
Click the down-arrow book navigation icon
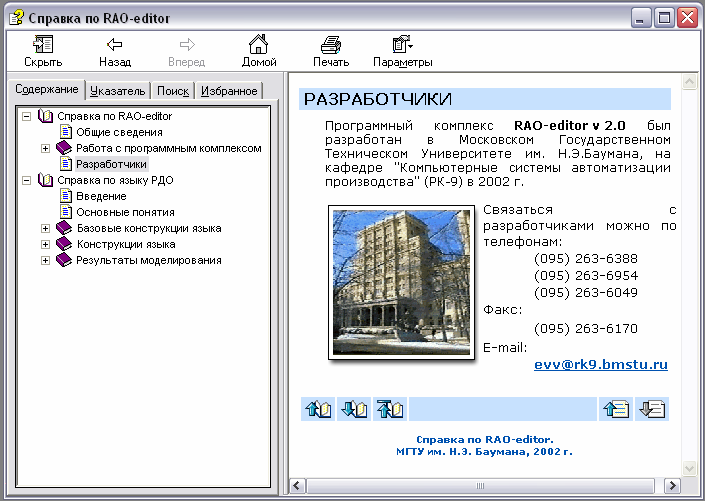pyautogui.click(x=354, y=409)
